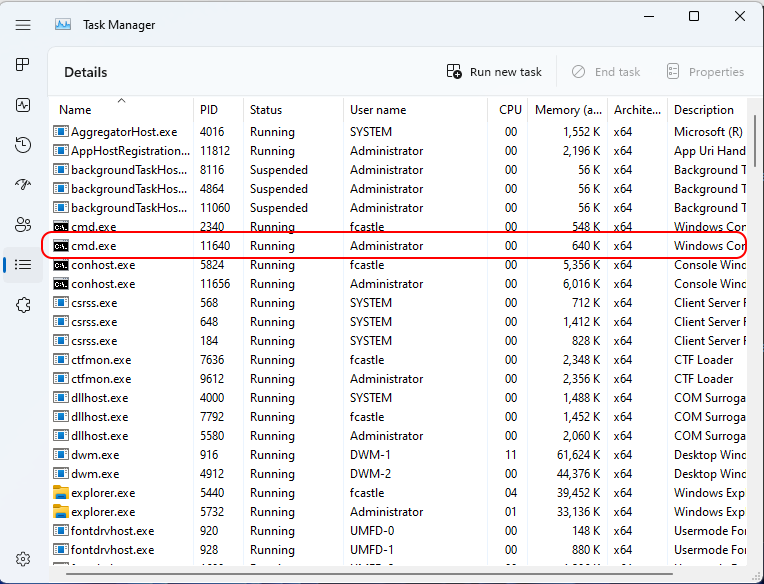Image resolution: width=764 pixels, height=584 pixels.
Task: Maximize the Task Manager window
Action: 694,17
